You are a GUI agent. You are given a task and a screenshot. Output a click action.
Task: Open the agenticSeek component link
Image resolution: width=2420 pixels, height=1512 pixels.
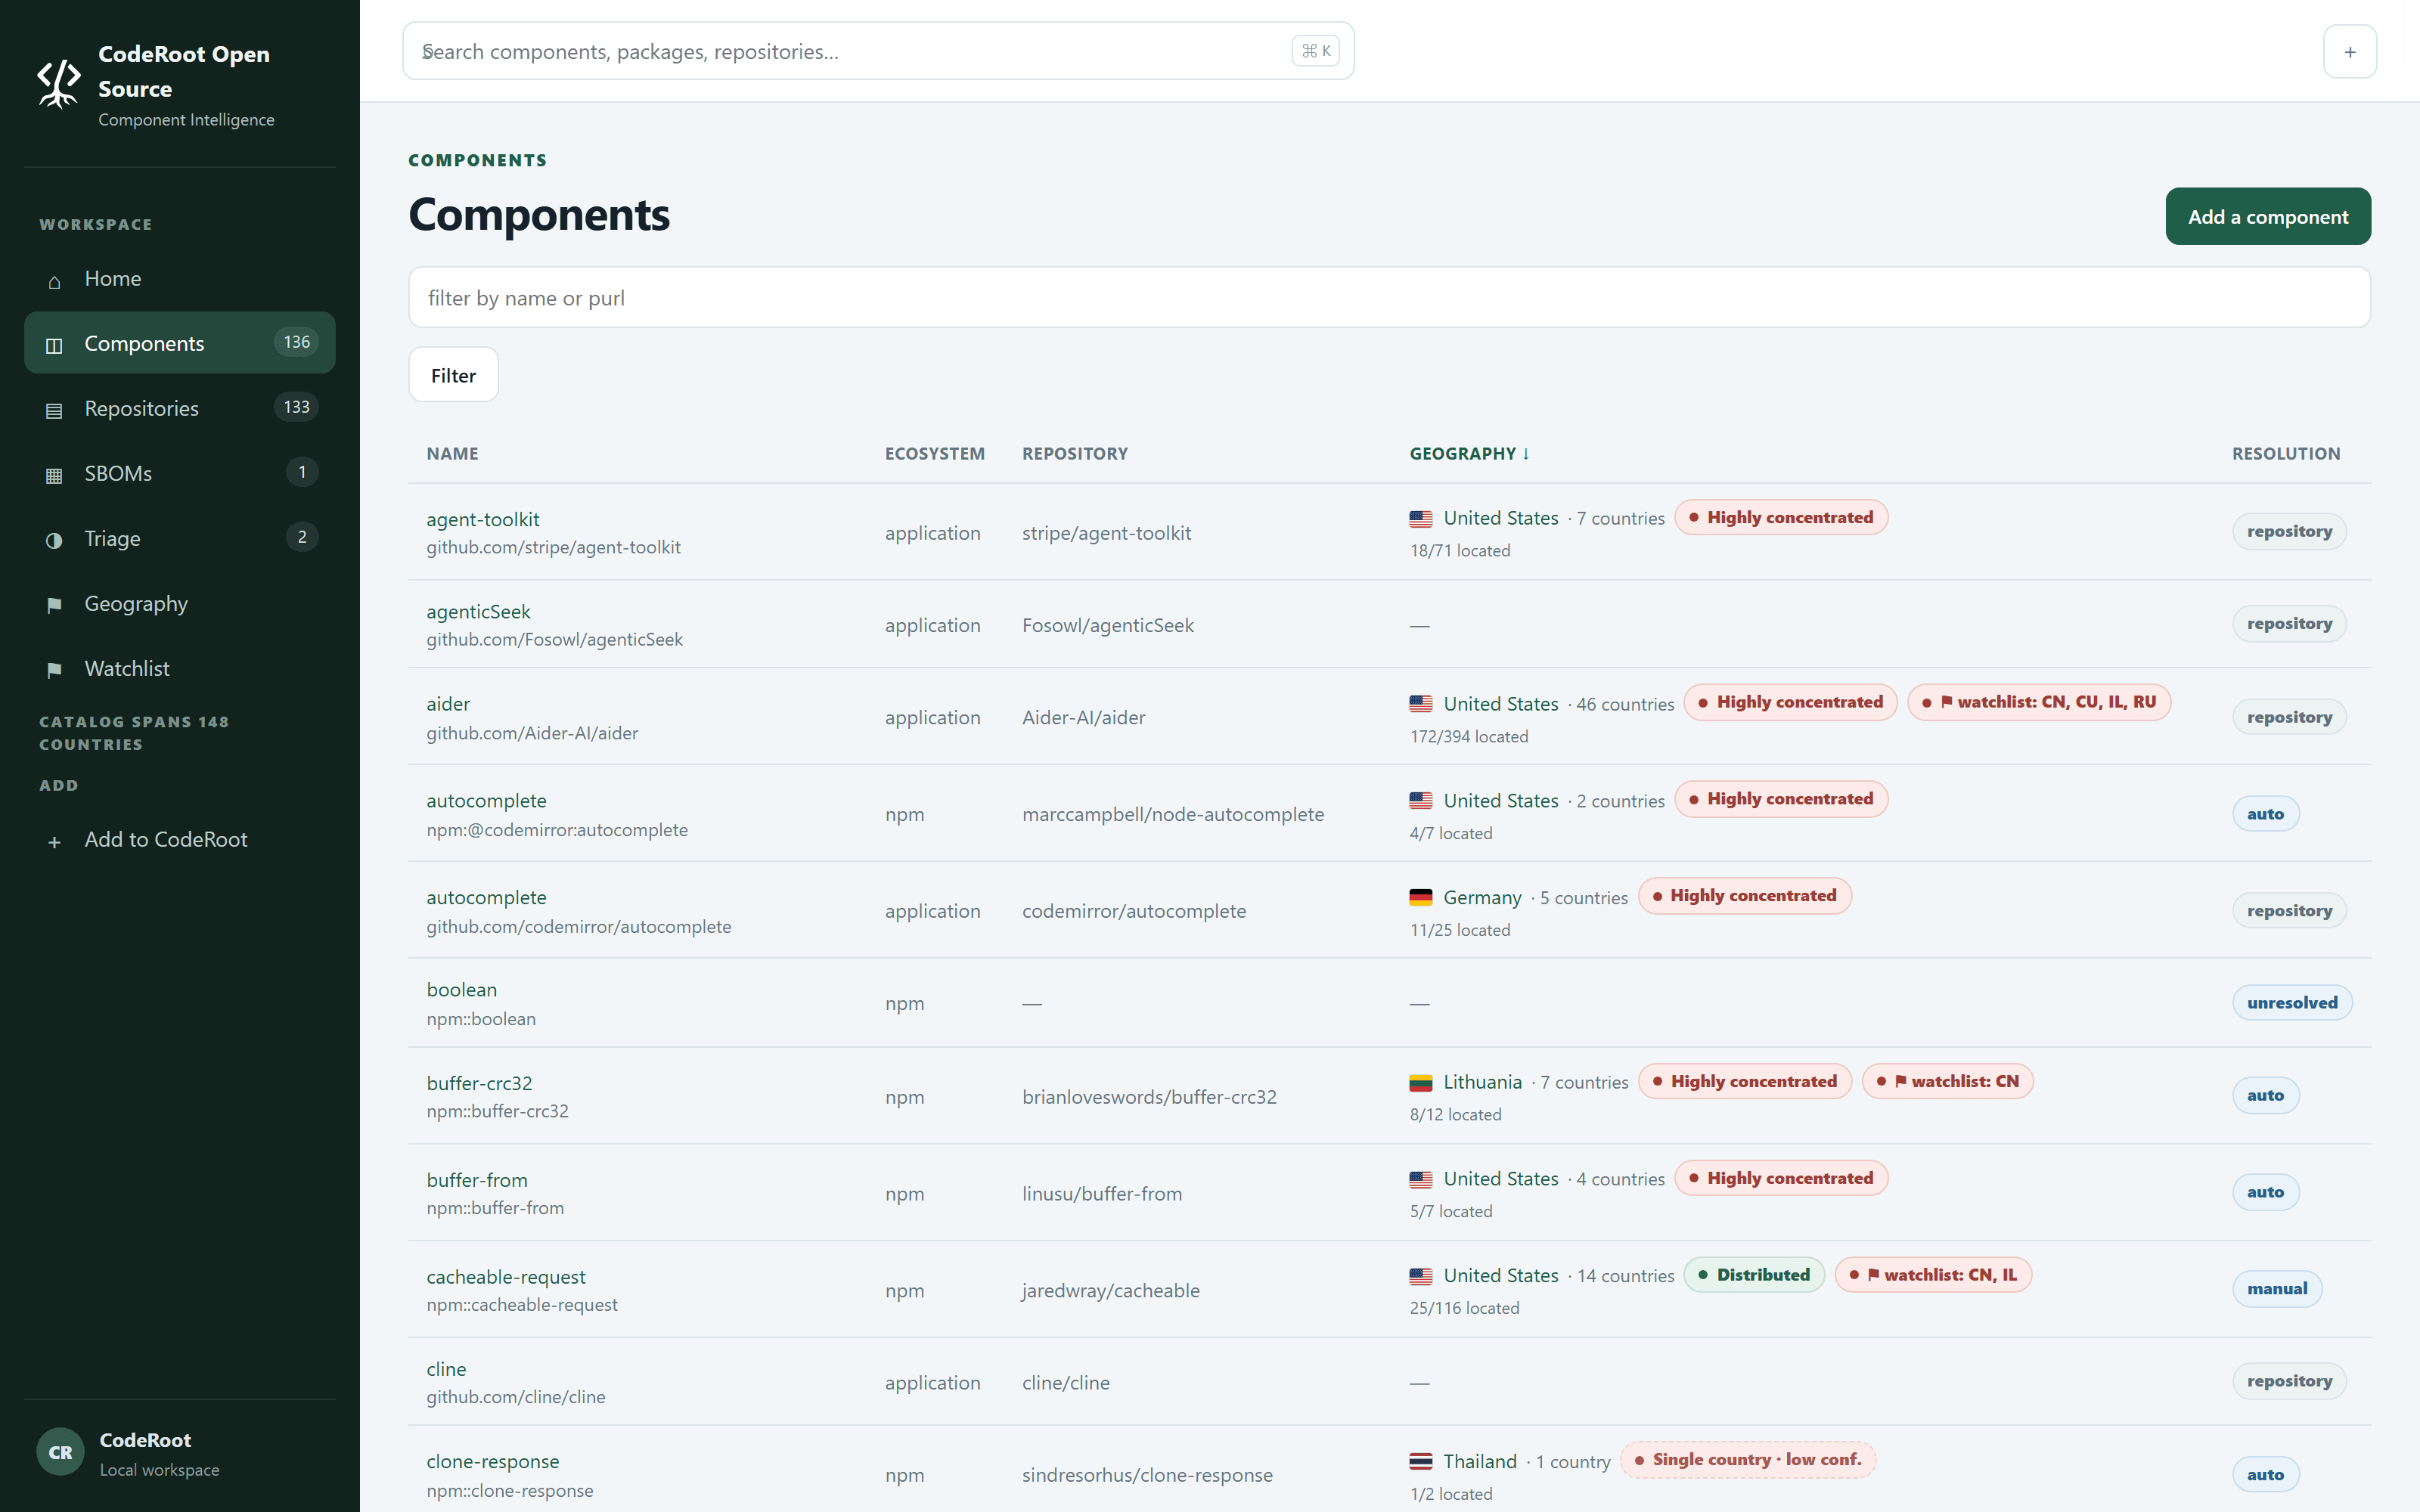478,611
